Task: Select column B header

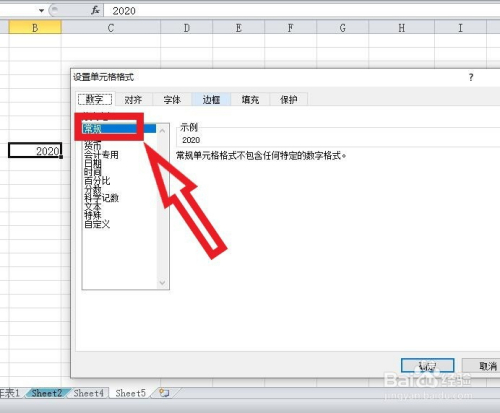Action: (35, 28)
